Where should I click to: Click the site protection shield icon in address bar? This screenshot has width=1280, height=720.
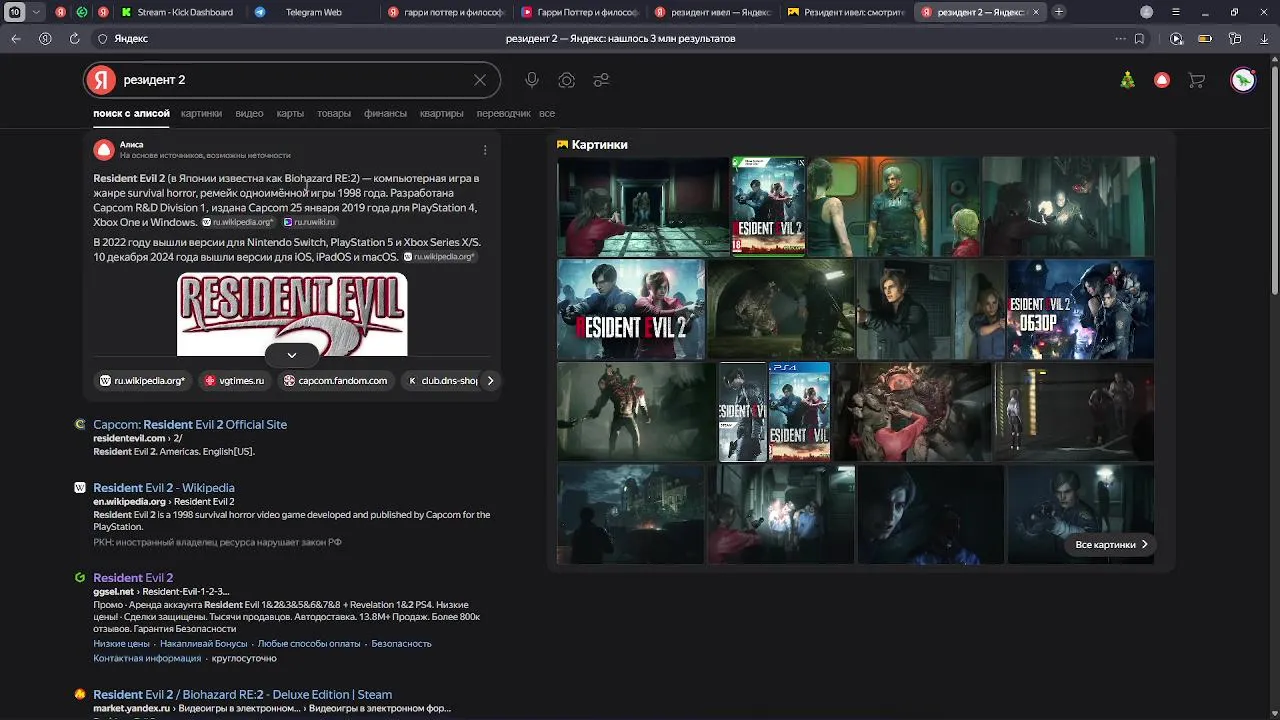click(x=102, y=38)
